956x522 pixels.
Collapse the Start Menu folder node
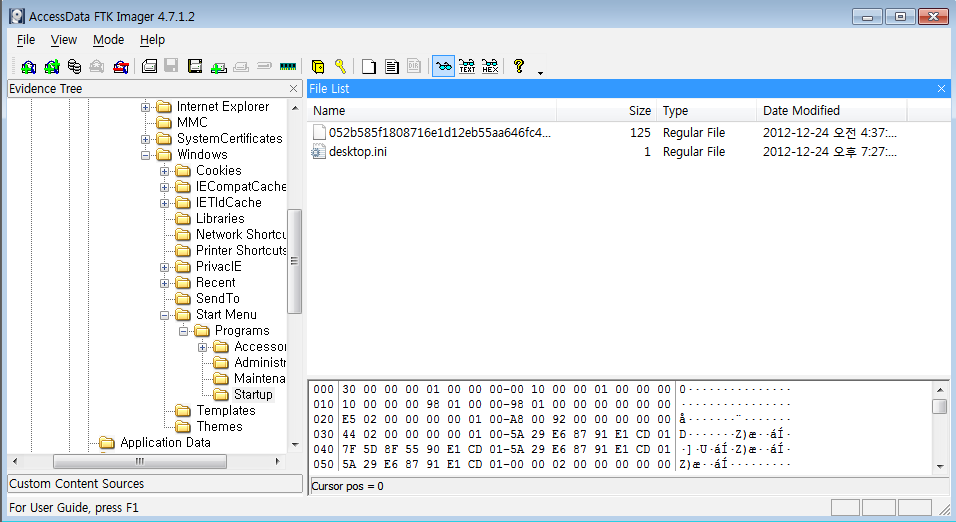coord(164,315)
